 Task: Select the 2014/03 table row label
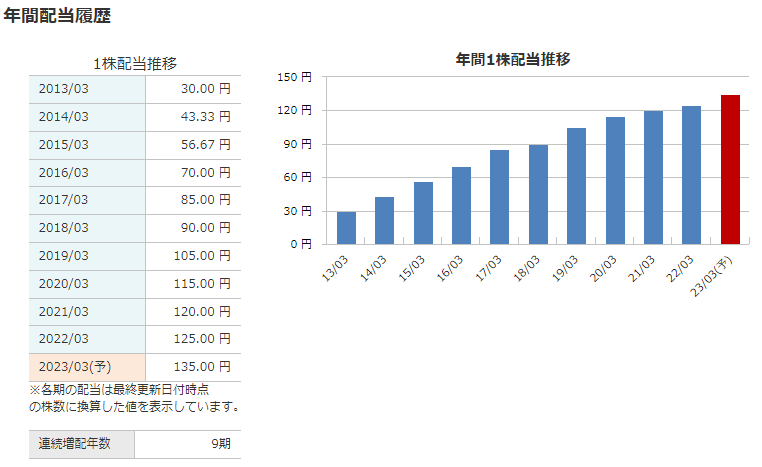(64, 117)
